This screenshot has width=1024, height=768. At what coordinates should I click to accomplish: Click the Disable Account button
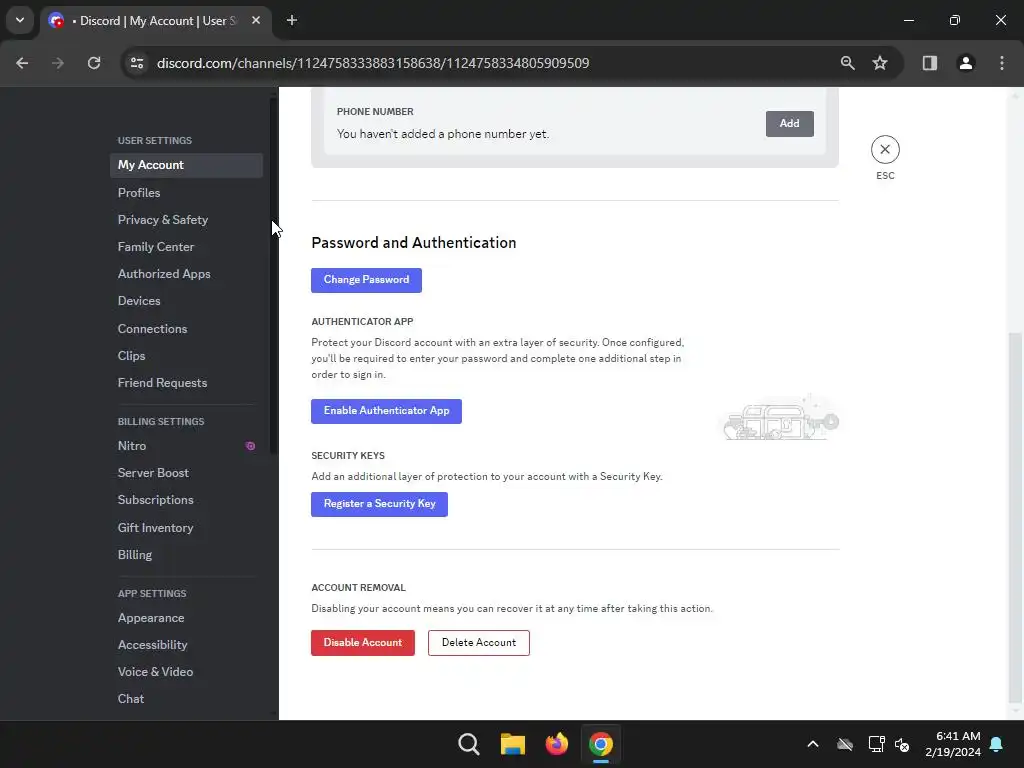click(363, 643)
